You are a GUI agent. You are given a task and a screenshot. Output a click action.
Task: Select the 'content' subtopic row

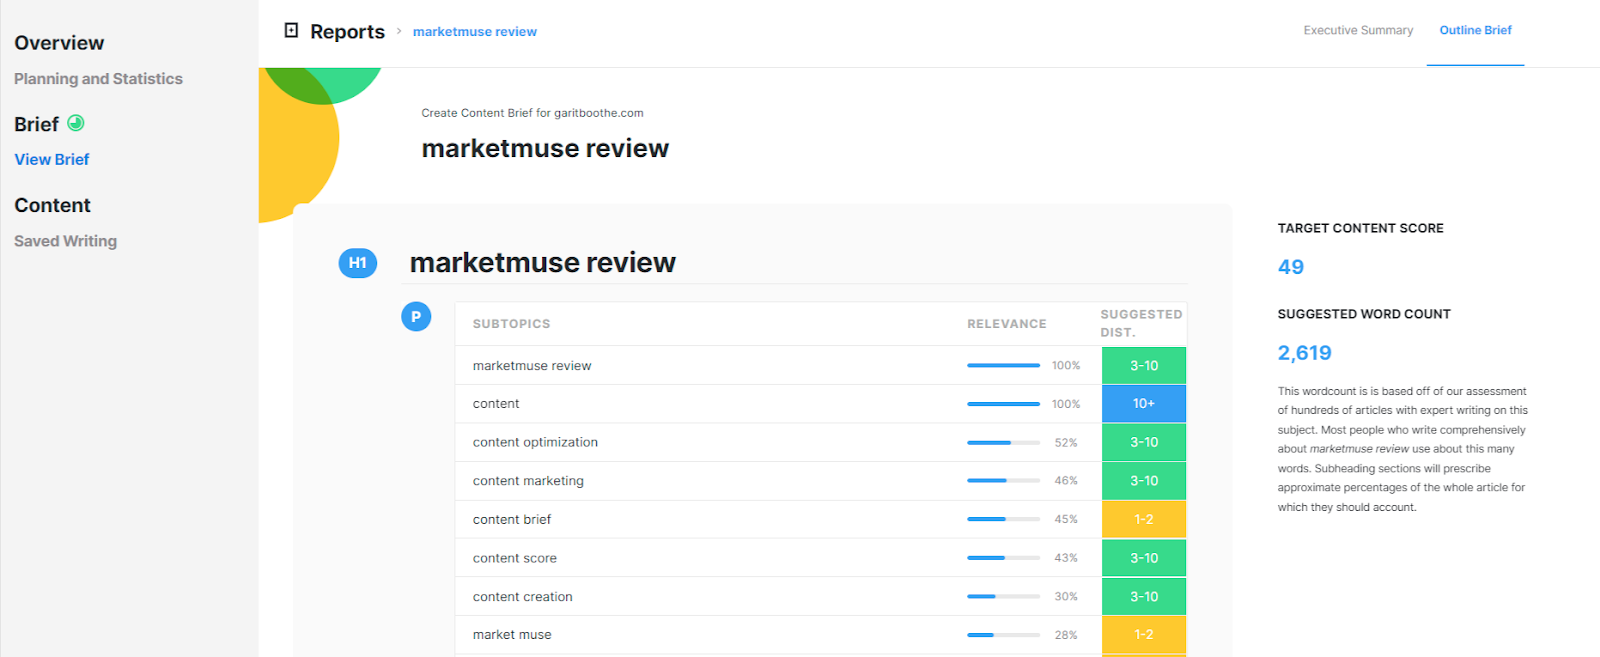click(496, 404)
